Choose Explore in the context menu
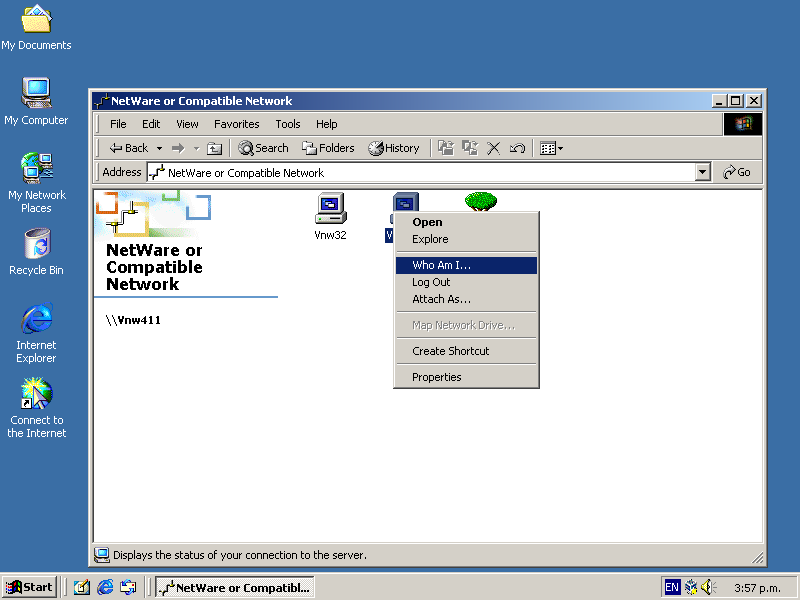Image resolution: width=800 pixels, height=600 pixels. (x=466, y=239)
